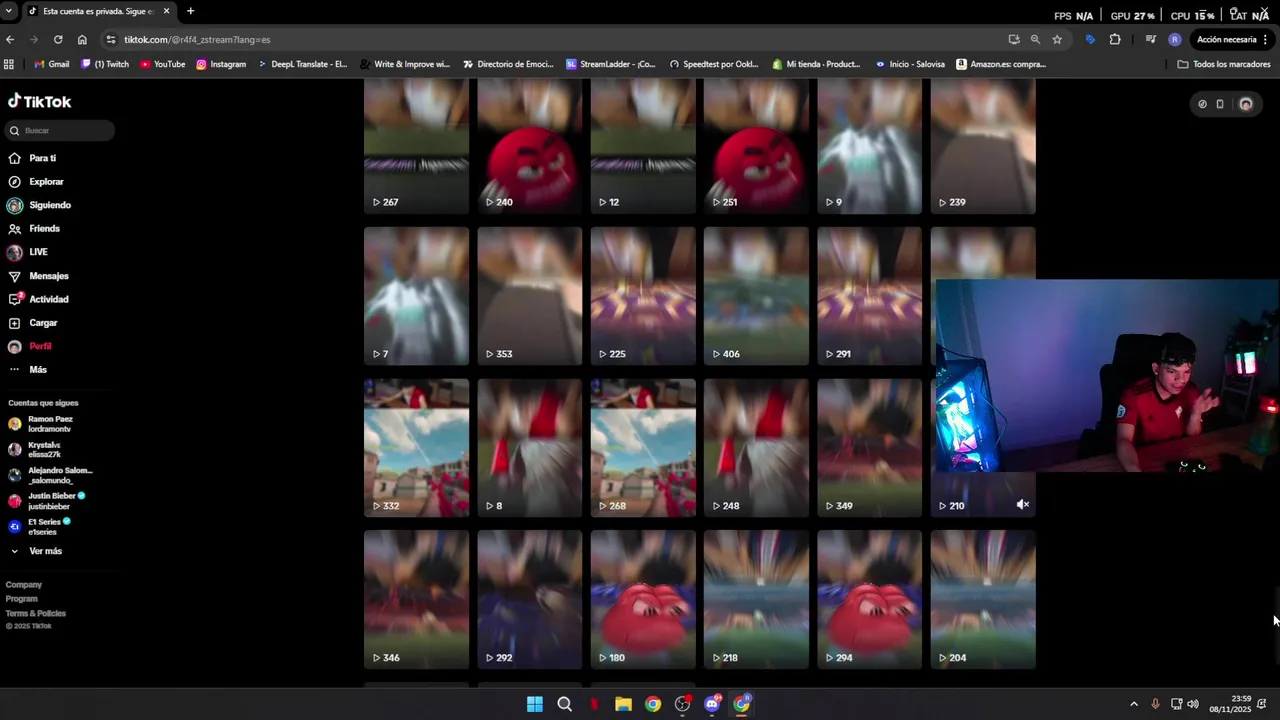This screenshot has height=720, width=1280.
Task: Expand Company footer section
Action: [x=24, y=585]
